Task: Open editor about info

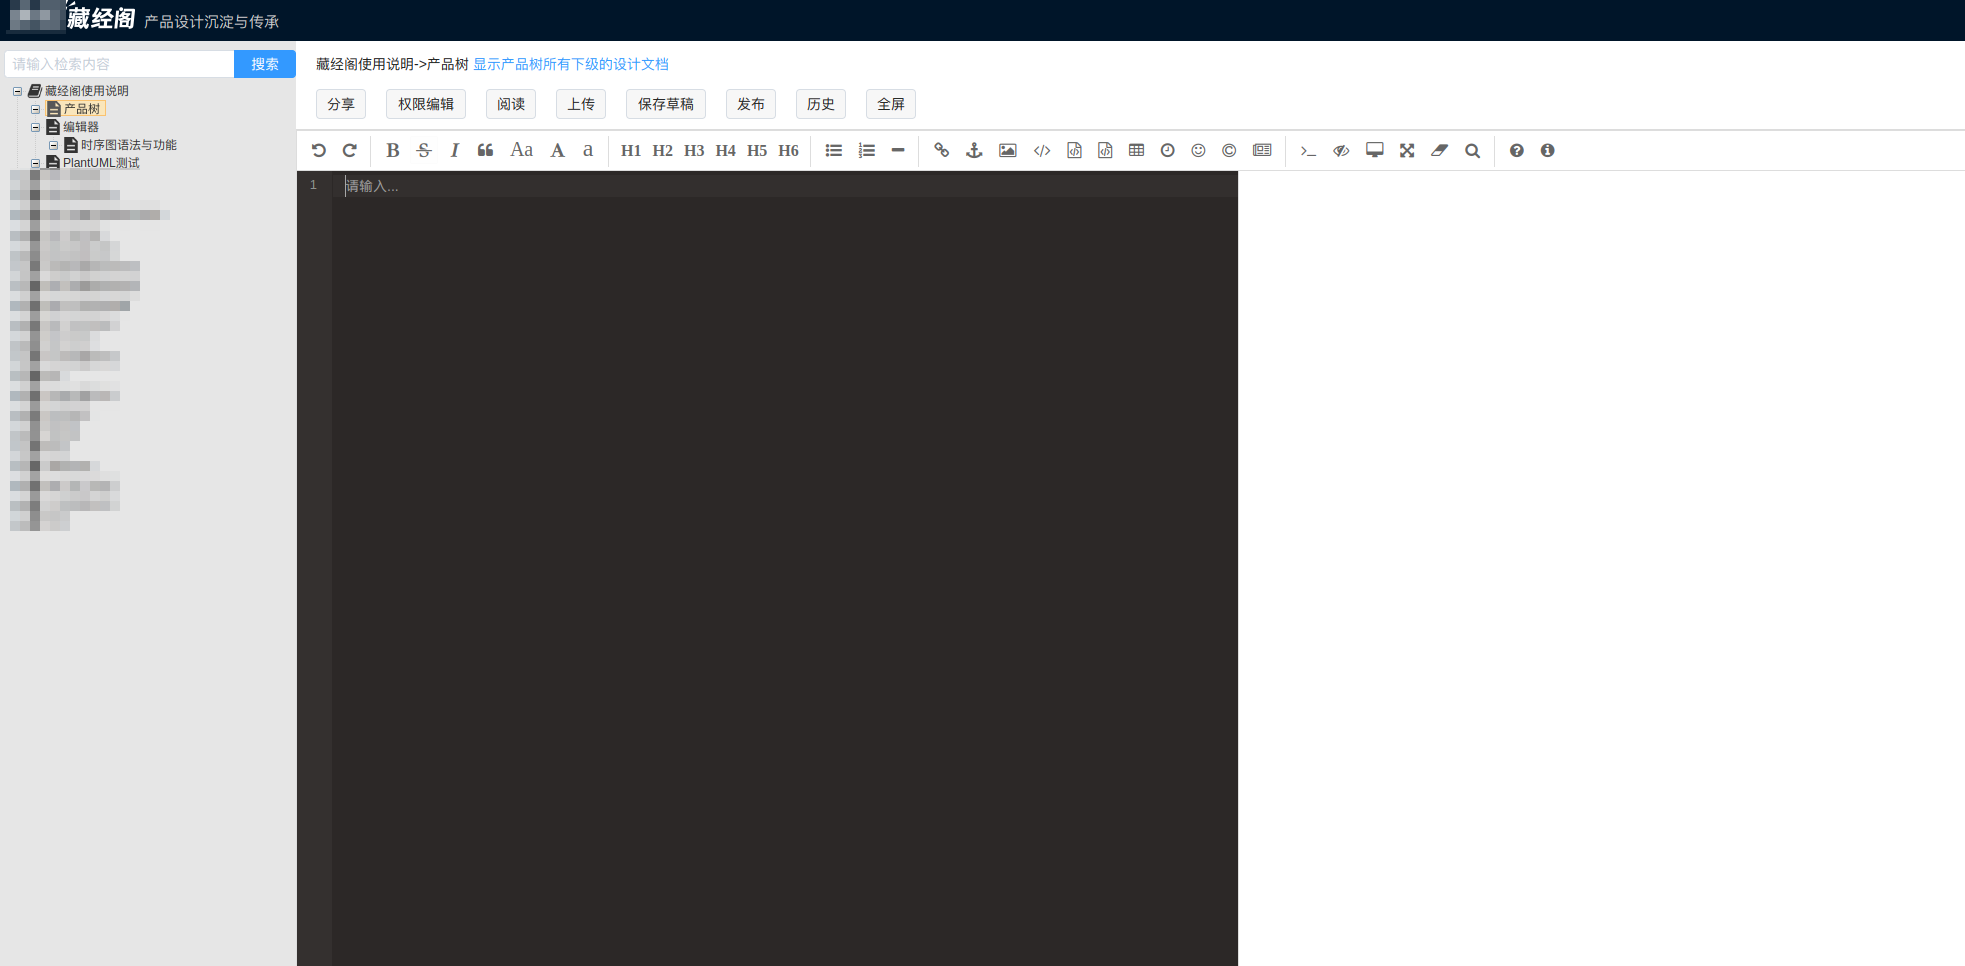Action: pyautogui.click(x=1548, y=150)
